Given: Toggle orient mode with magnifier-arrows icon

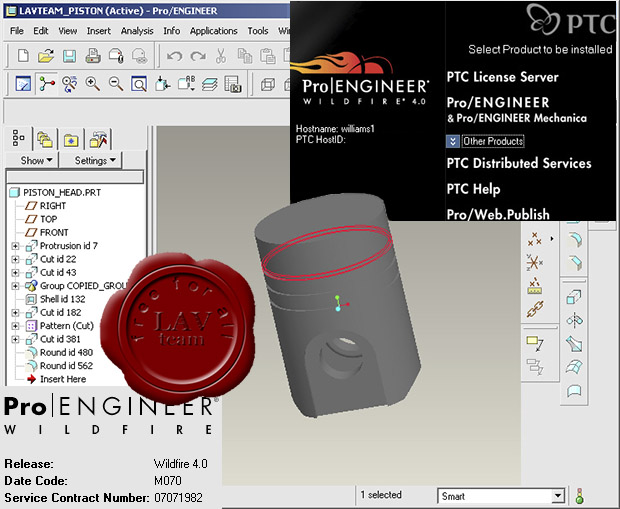Looking at the screenshot, I should pyautogui.click(x=70, y=84).
